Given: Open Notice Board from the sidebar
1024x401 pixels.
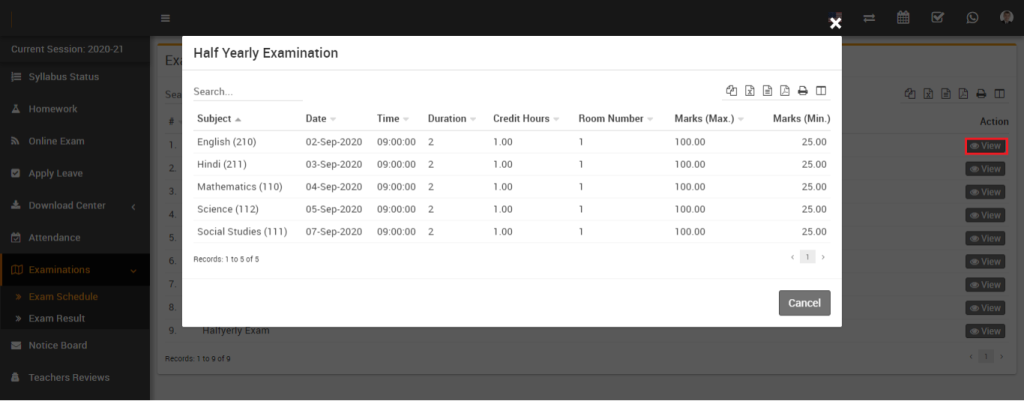Looking at the screenshot, I should point(57,346).
